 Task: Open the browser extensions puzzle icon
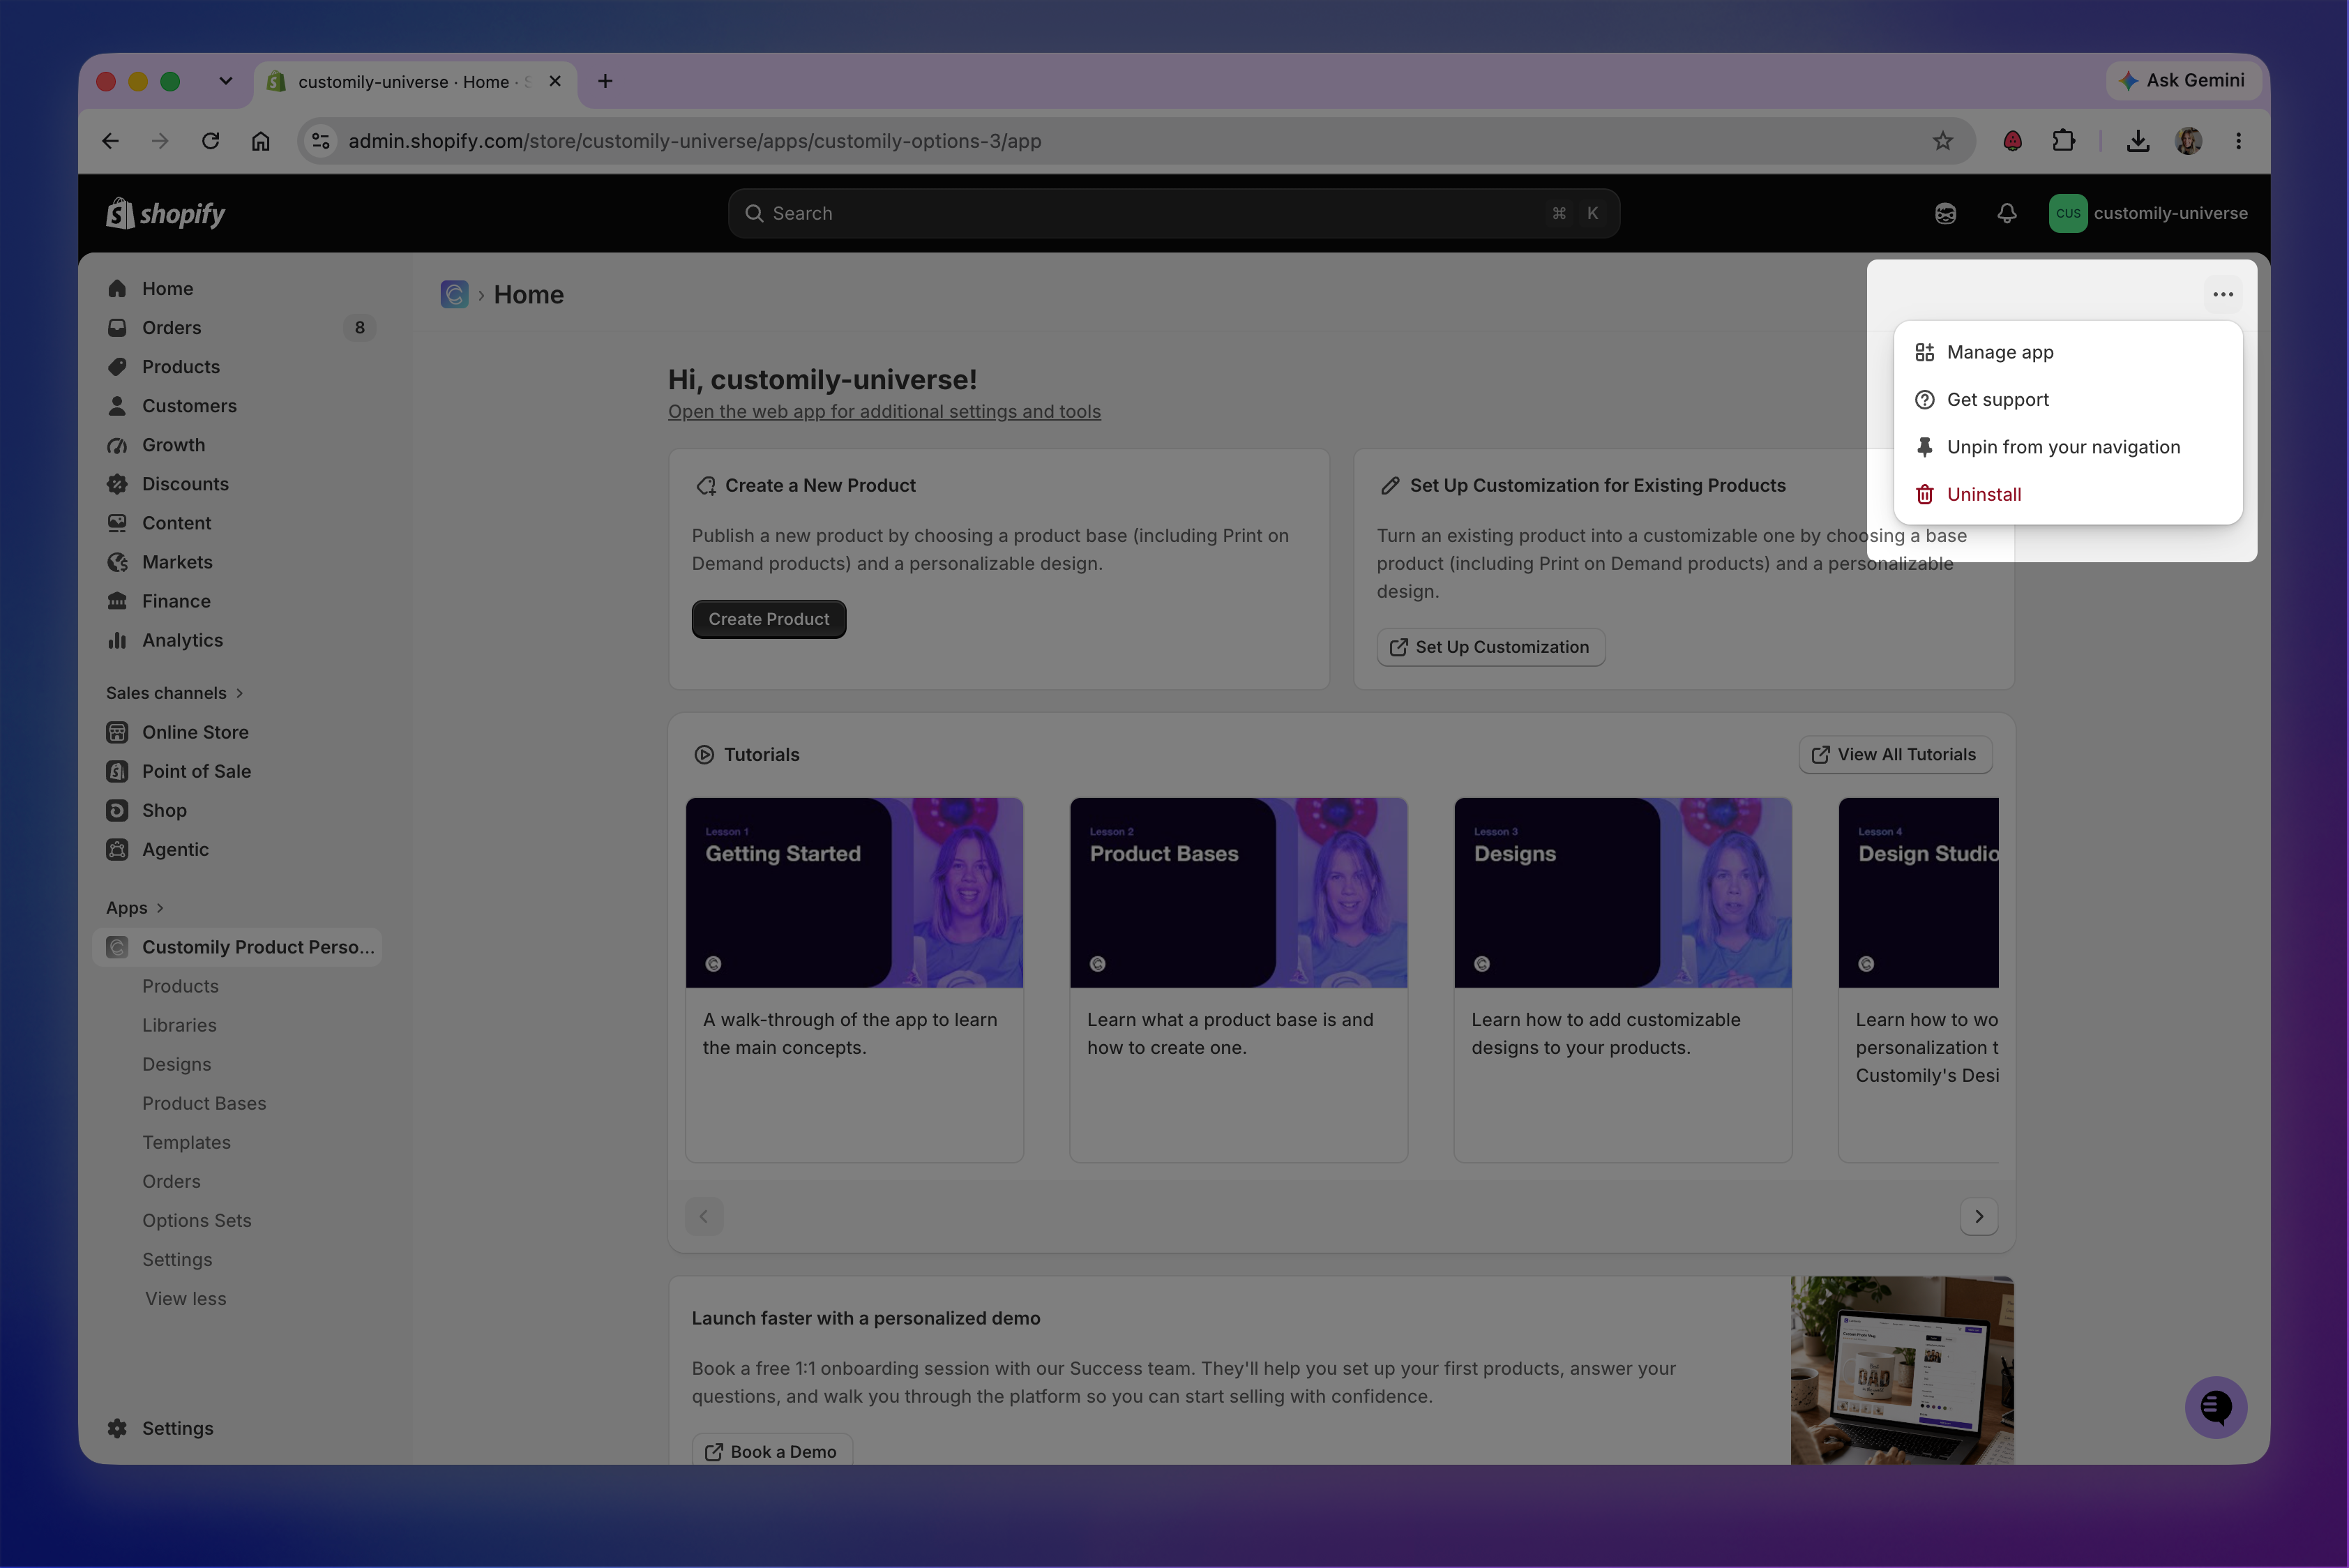(x=2063, y=141)
